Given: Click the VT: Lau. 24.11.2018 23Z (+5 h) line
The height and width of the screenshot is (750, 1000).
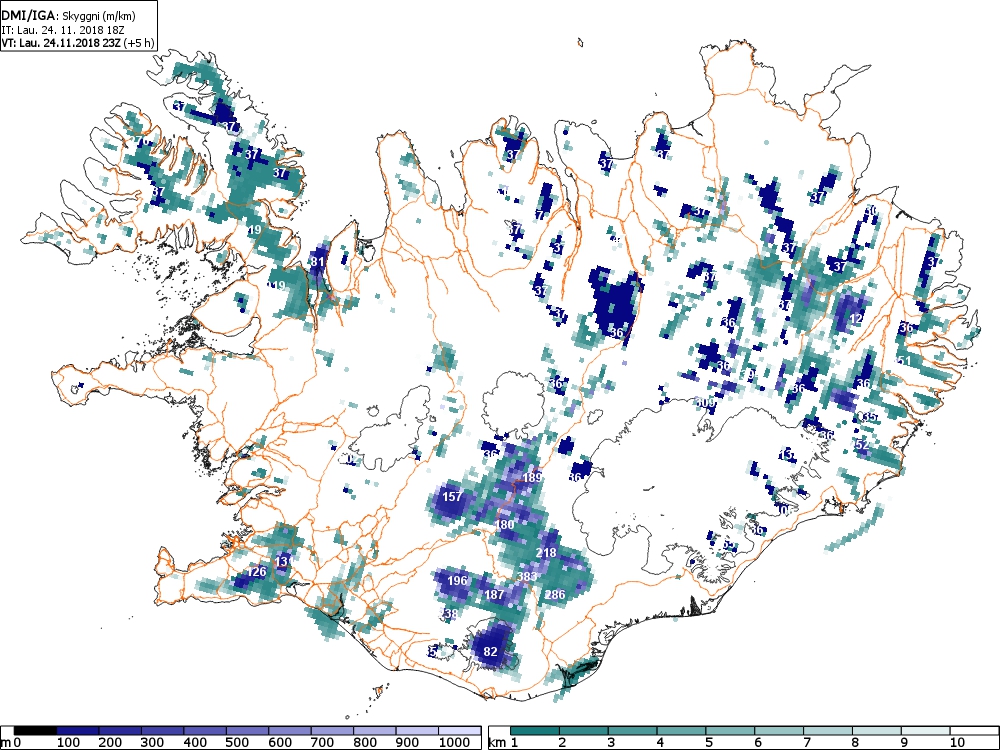Looking at the screenshot, I should tap(78, 43).
